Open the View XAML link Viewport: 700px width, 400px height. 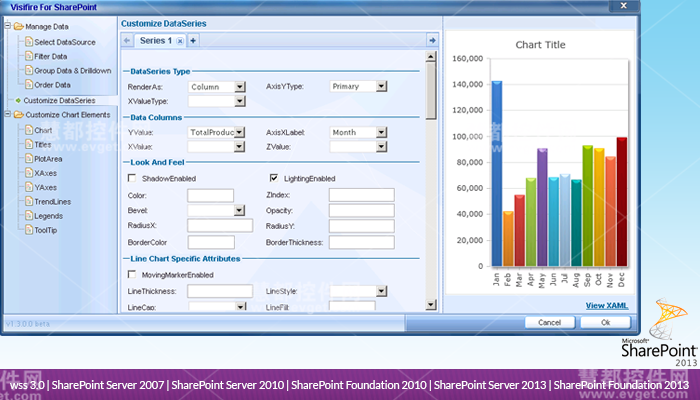pyautogui.click(x=607, y=305)
